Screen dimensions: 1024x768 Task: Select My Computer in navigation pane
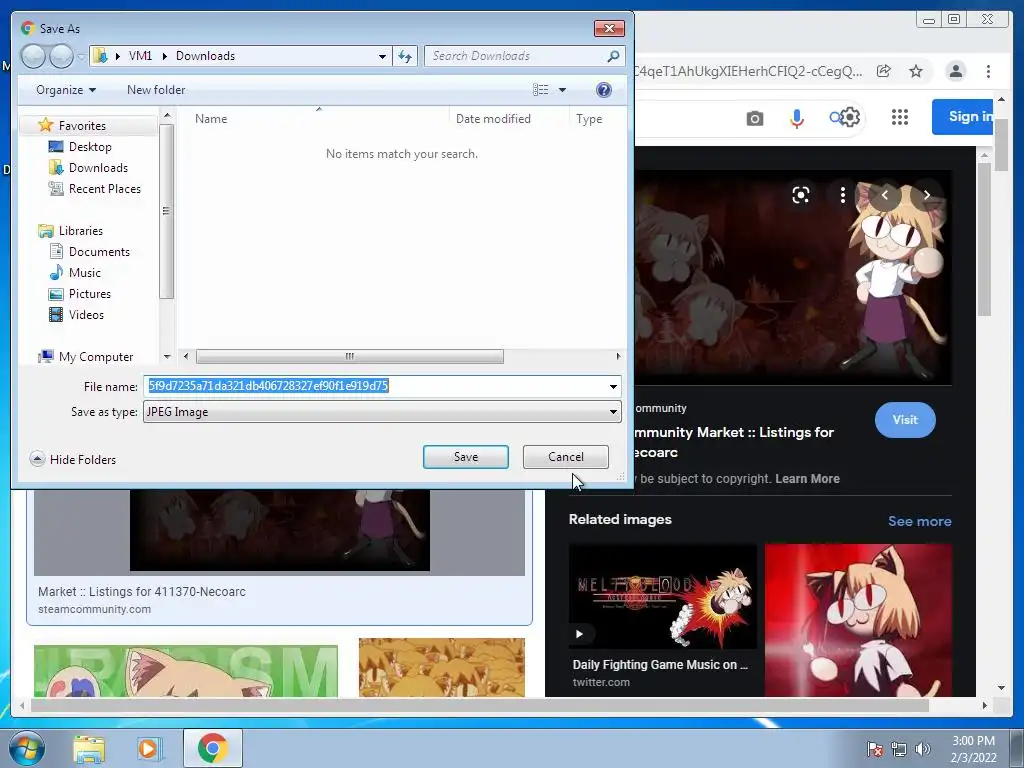(95, 357)
